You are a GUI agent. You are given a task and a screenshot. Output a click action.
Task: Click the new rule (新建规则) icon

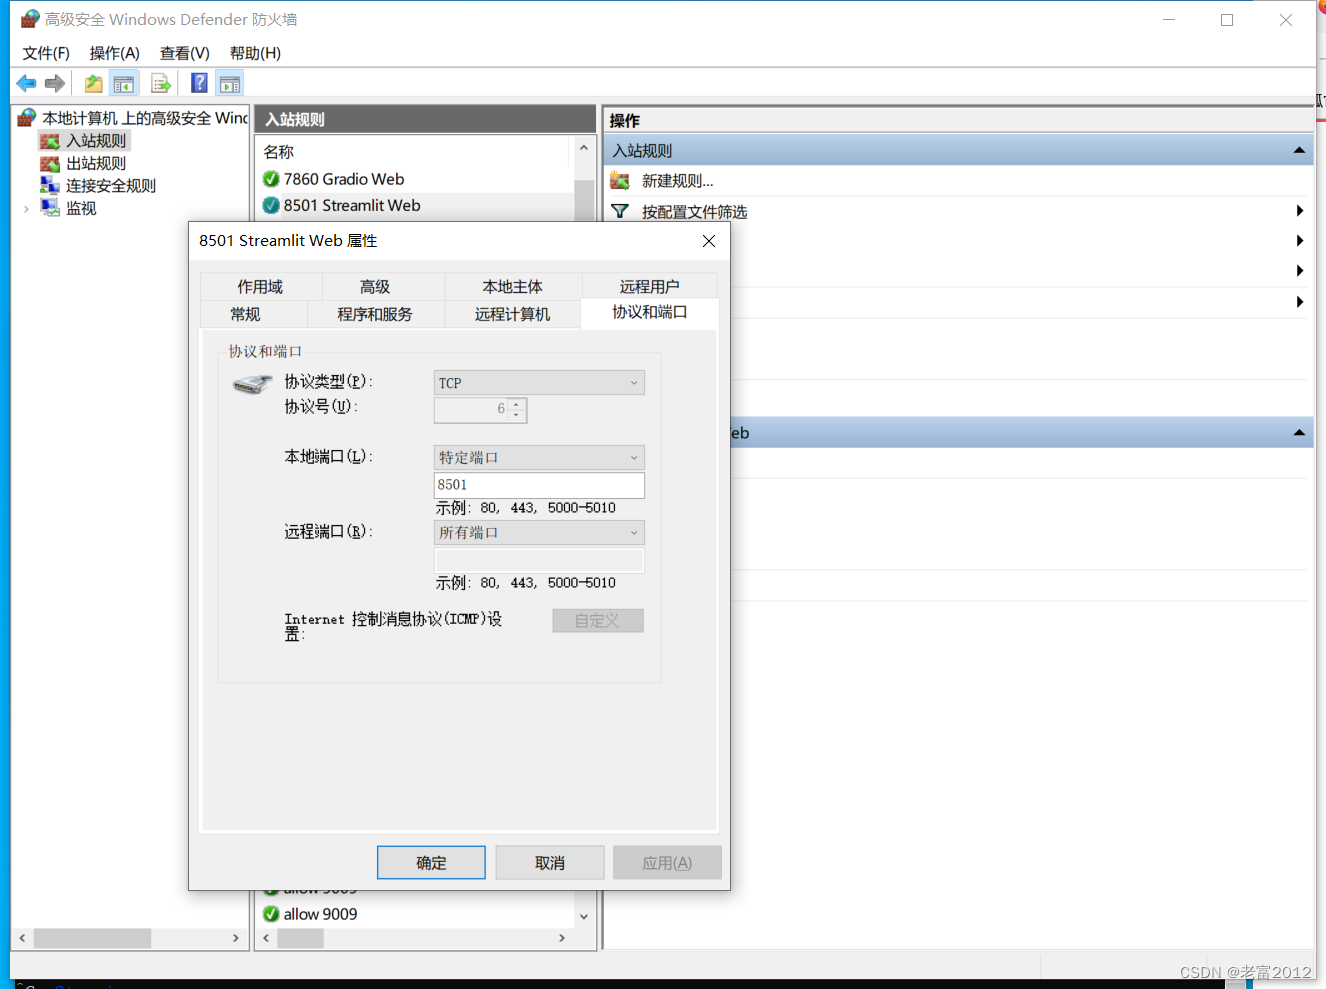[x=620, y=181]
